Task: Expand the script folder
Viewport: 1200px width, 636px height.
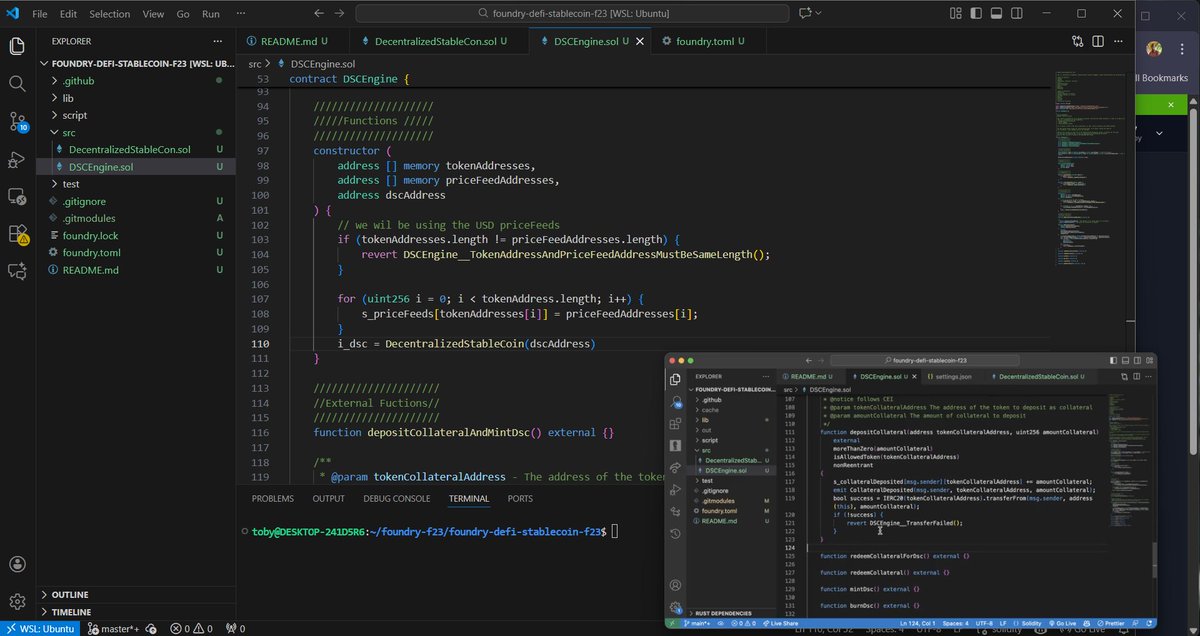Action: click(74, 115)
